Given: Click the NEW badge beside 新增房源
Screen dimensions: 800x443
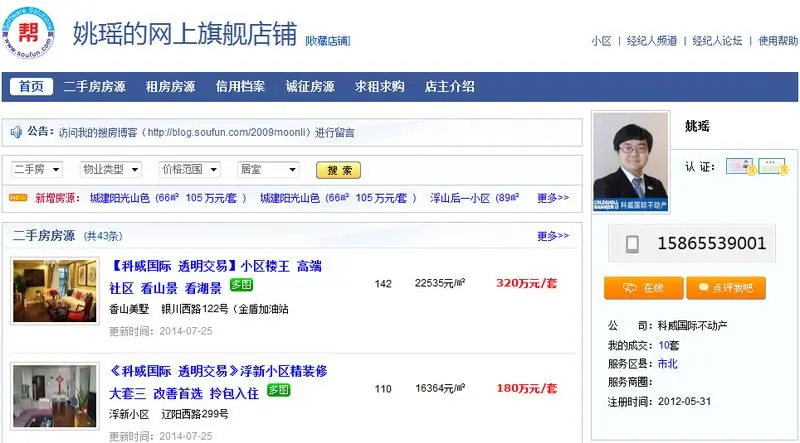Looking at the screenshot, I should click(x=18, y=198).
